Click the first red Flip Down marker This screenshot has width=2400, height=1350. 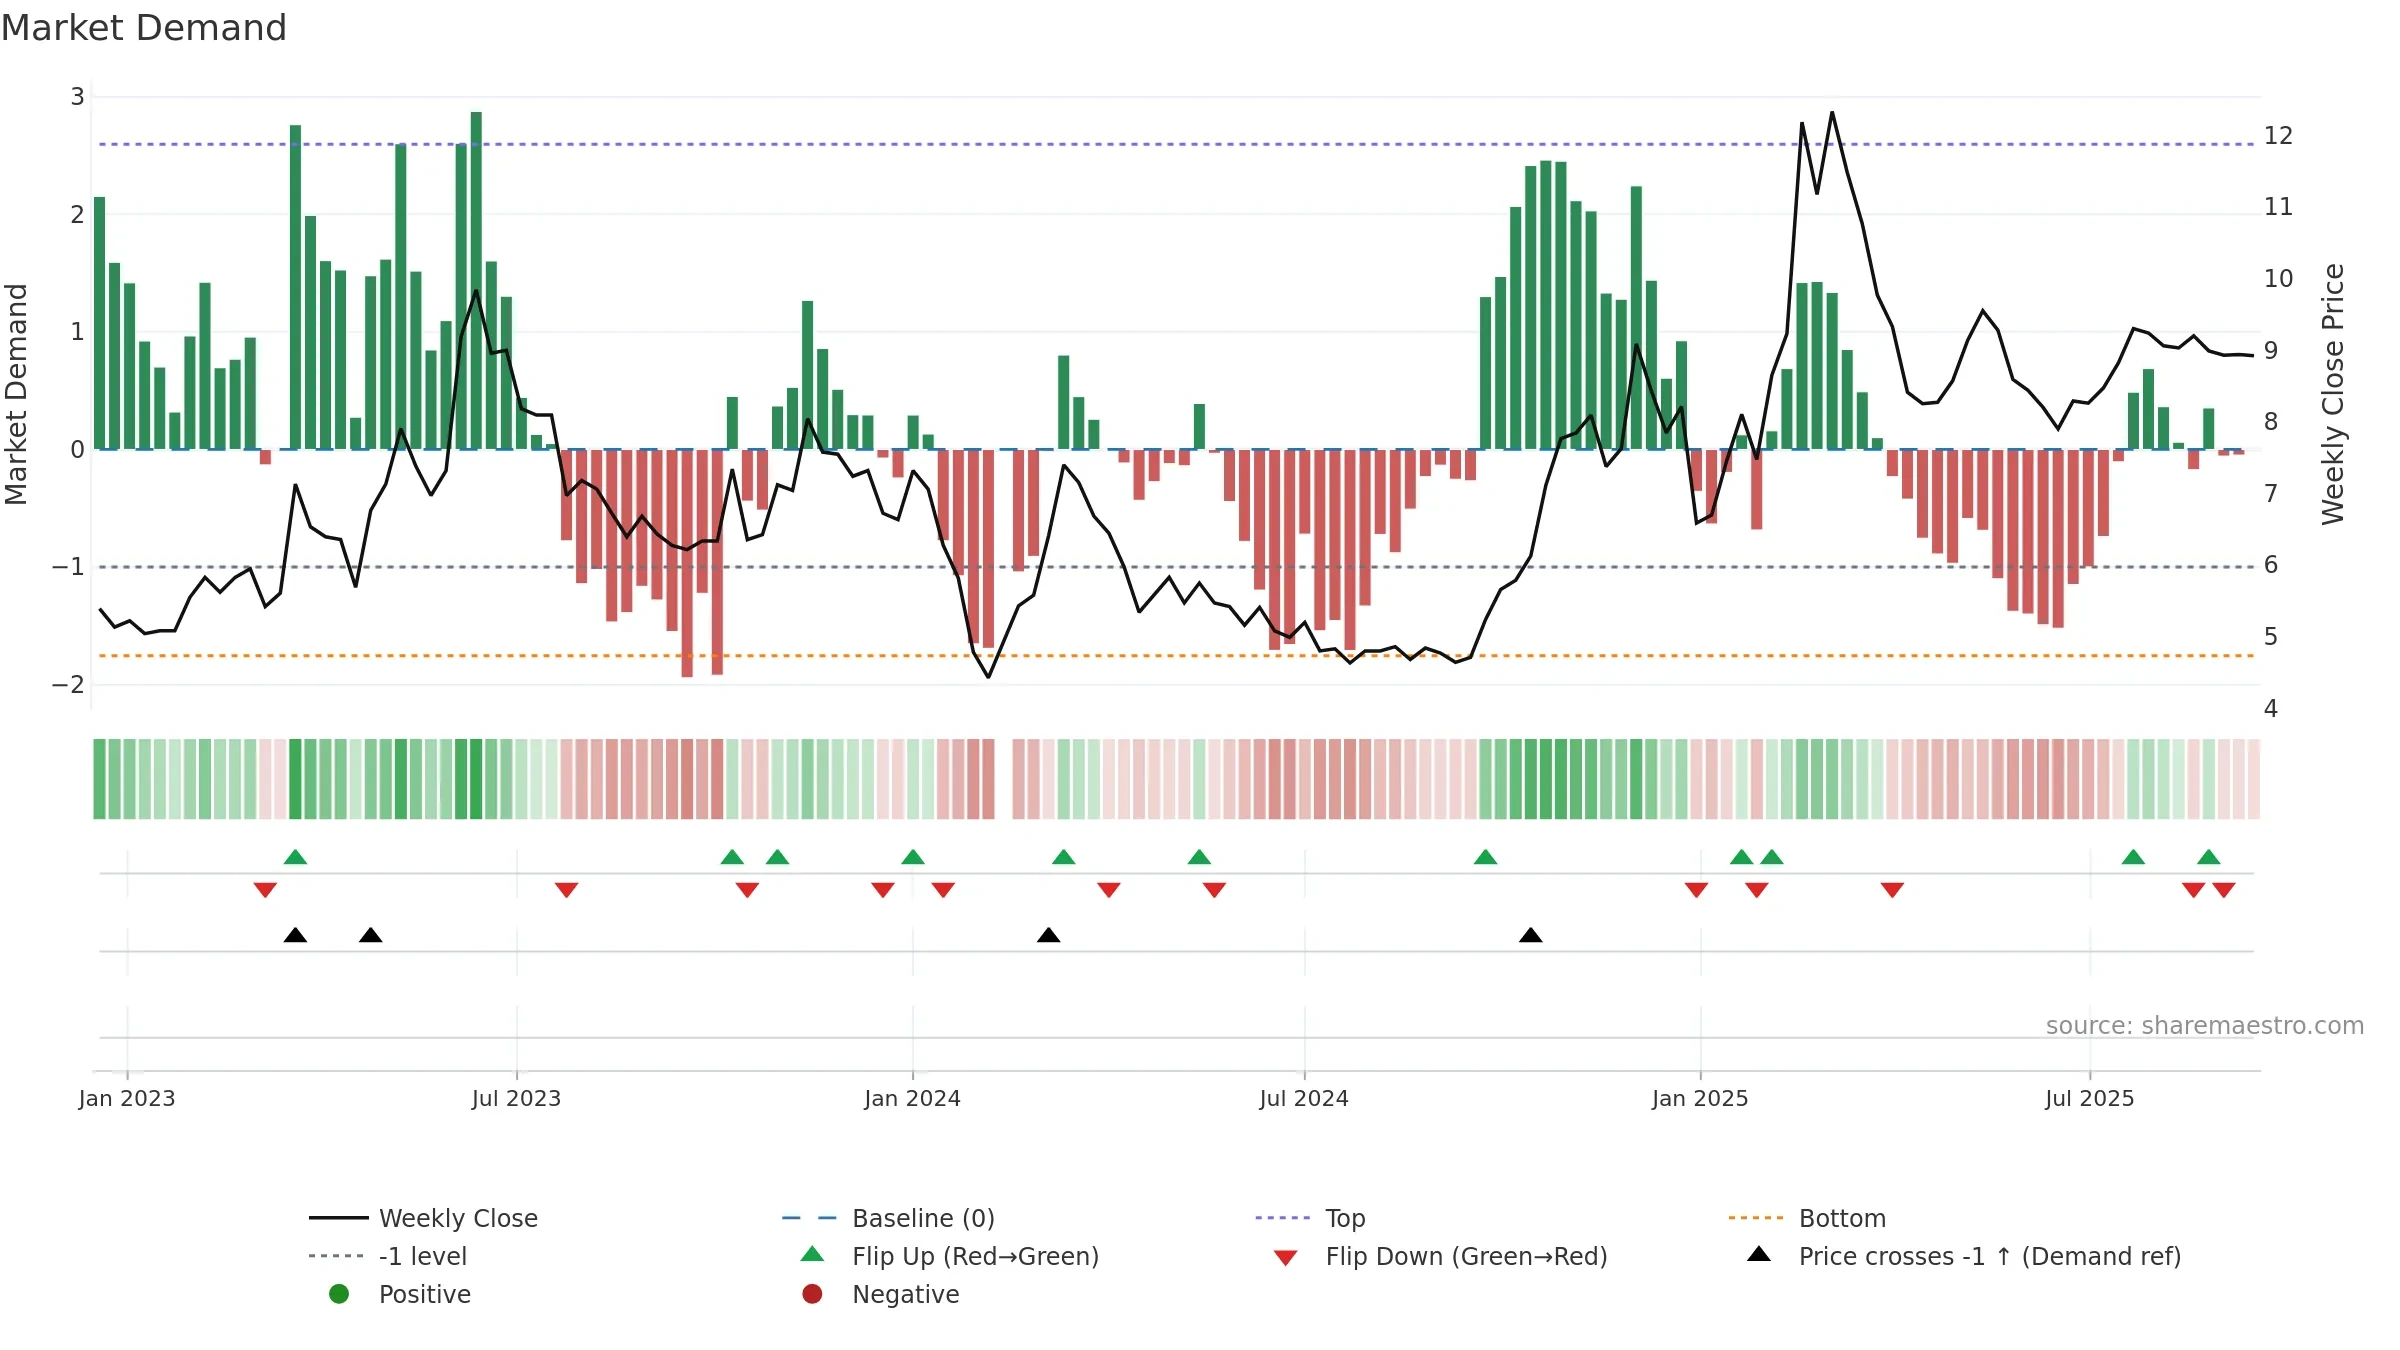265,890
